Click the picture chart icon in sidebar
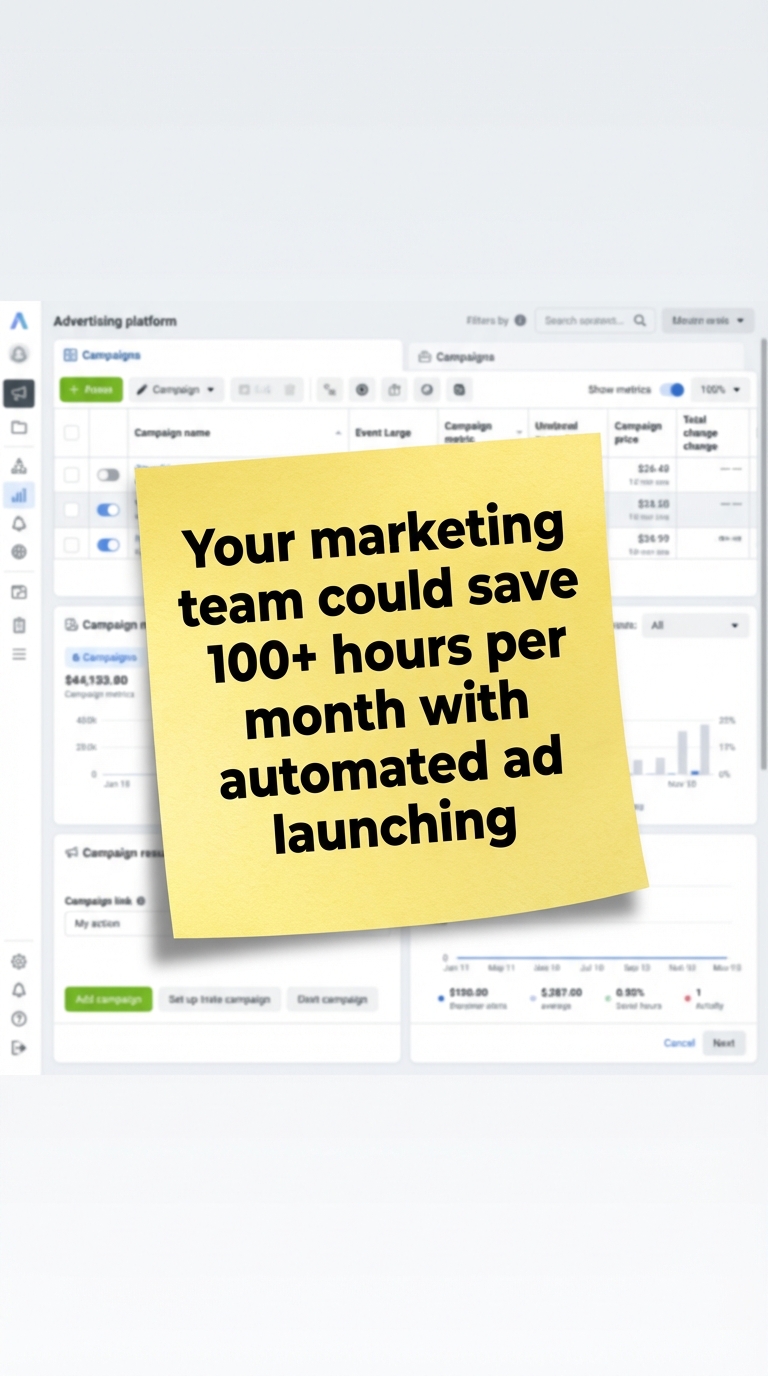 19,592
